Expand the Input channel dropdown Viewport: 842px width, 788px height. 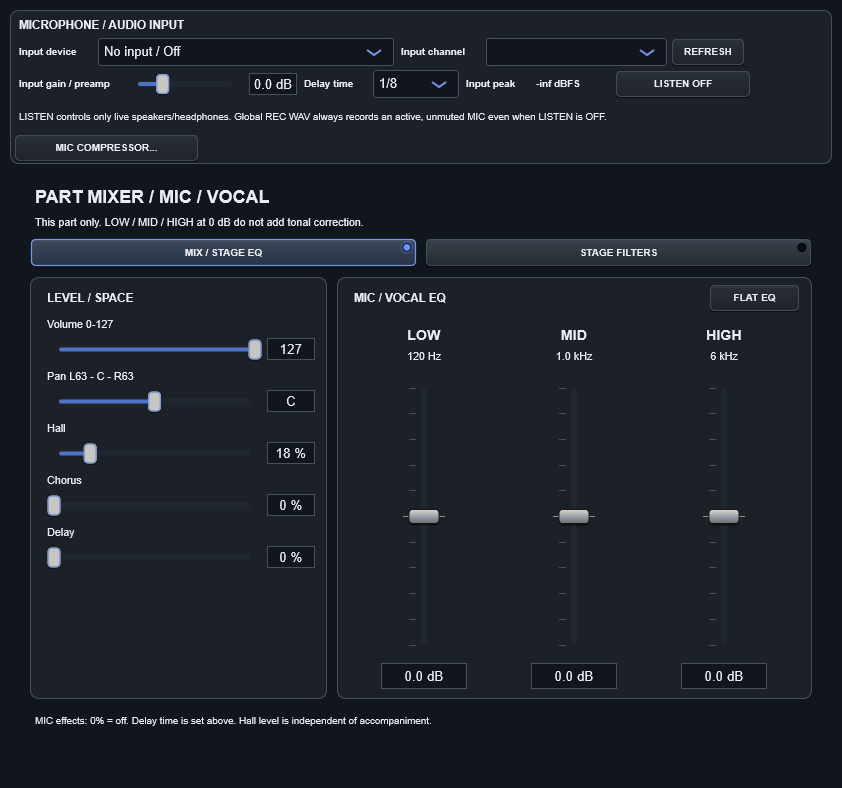[576, 52]
